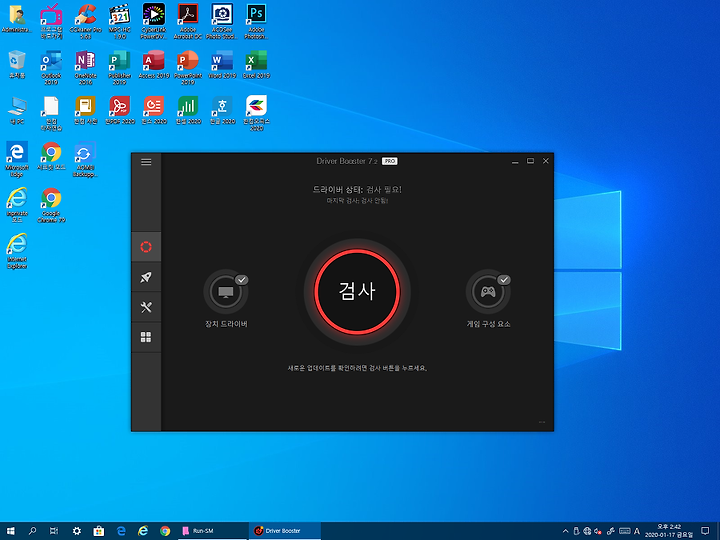Screen dimensions: 720x540
Task: Open Access 2019 desktop shortcut
Action: [x=154, y=64]
